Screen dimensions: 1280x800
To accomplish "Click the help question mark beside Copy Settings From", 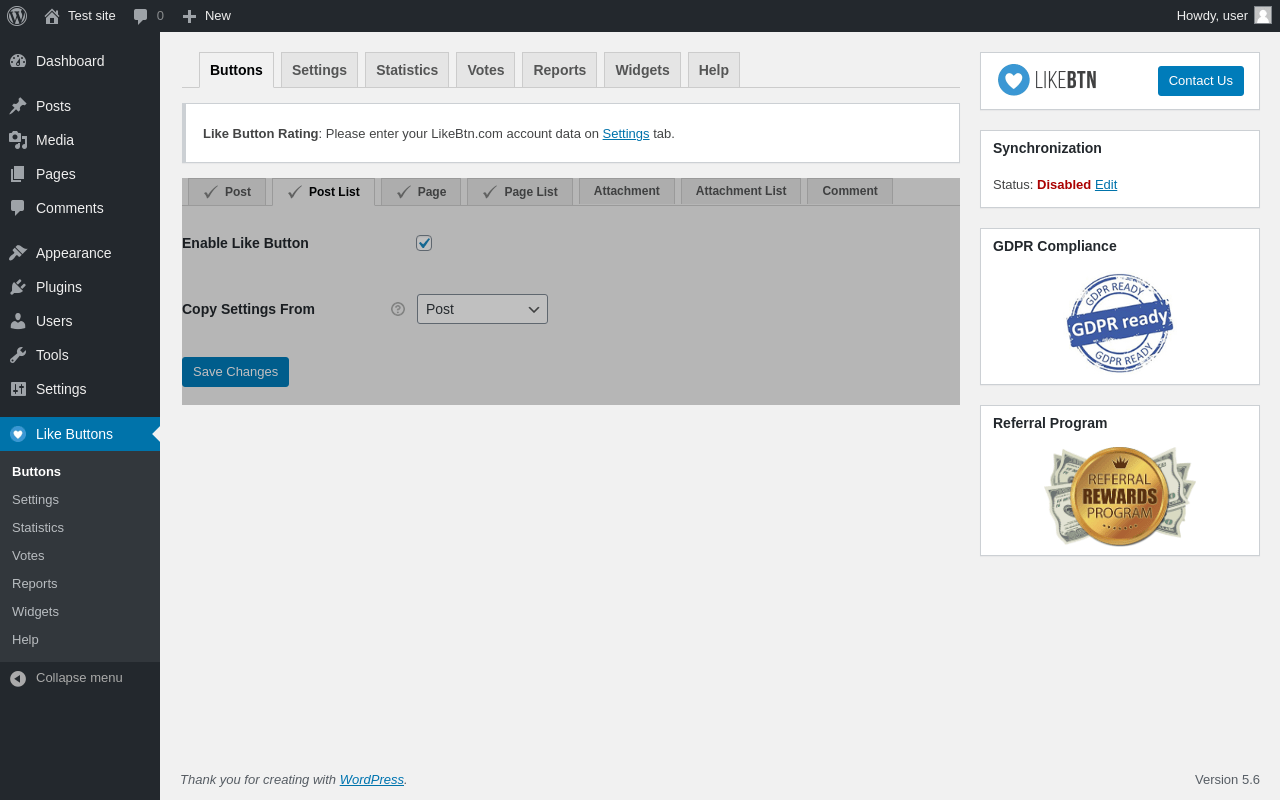I will (398, 309).
